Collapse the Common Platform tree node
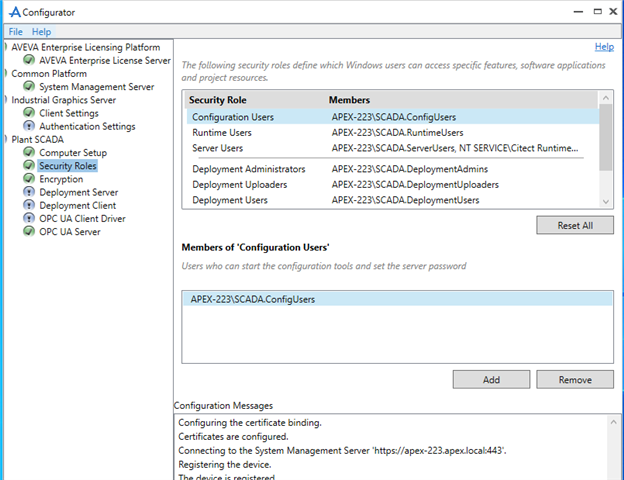Image resolution: width=624 pixels, height=480 pixels. tap(6, 73)
